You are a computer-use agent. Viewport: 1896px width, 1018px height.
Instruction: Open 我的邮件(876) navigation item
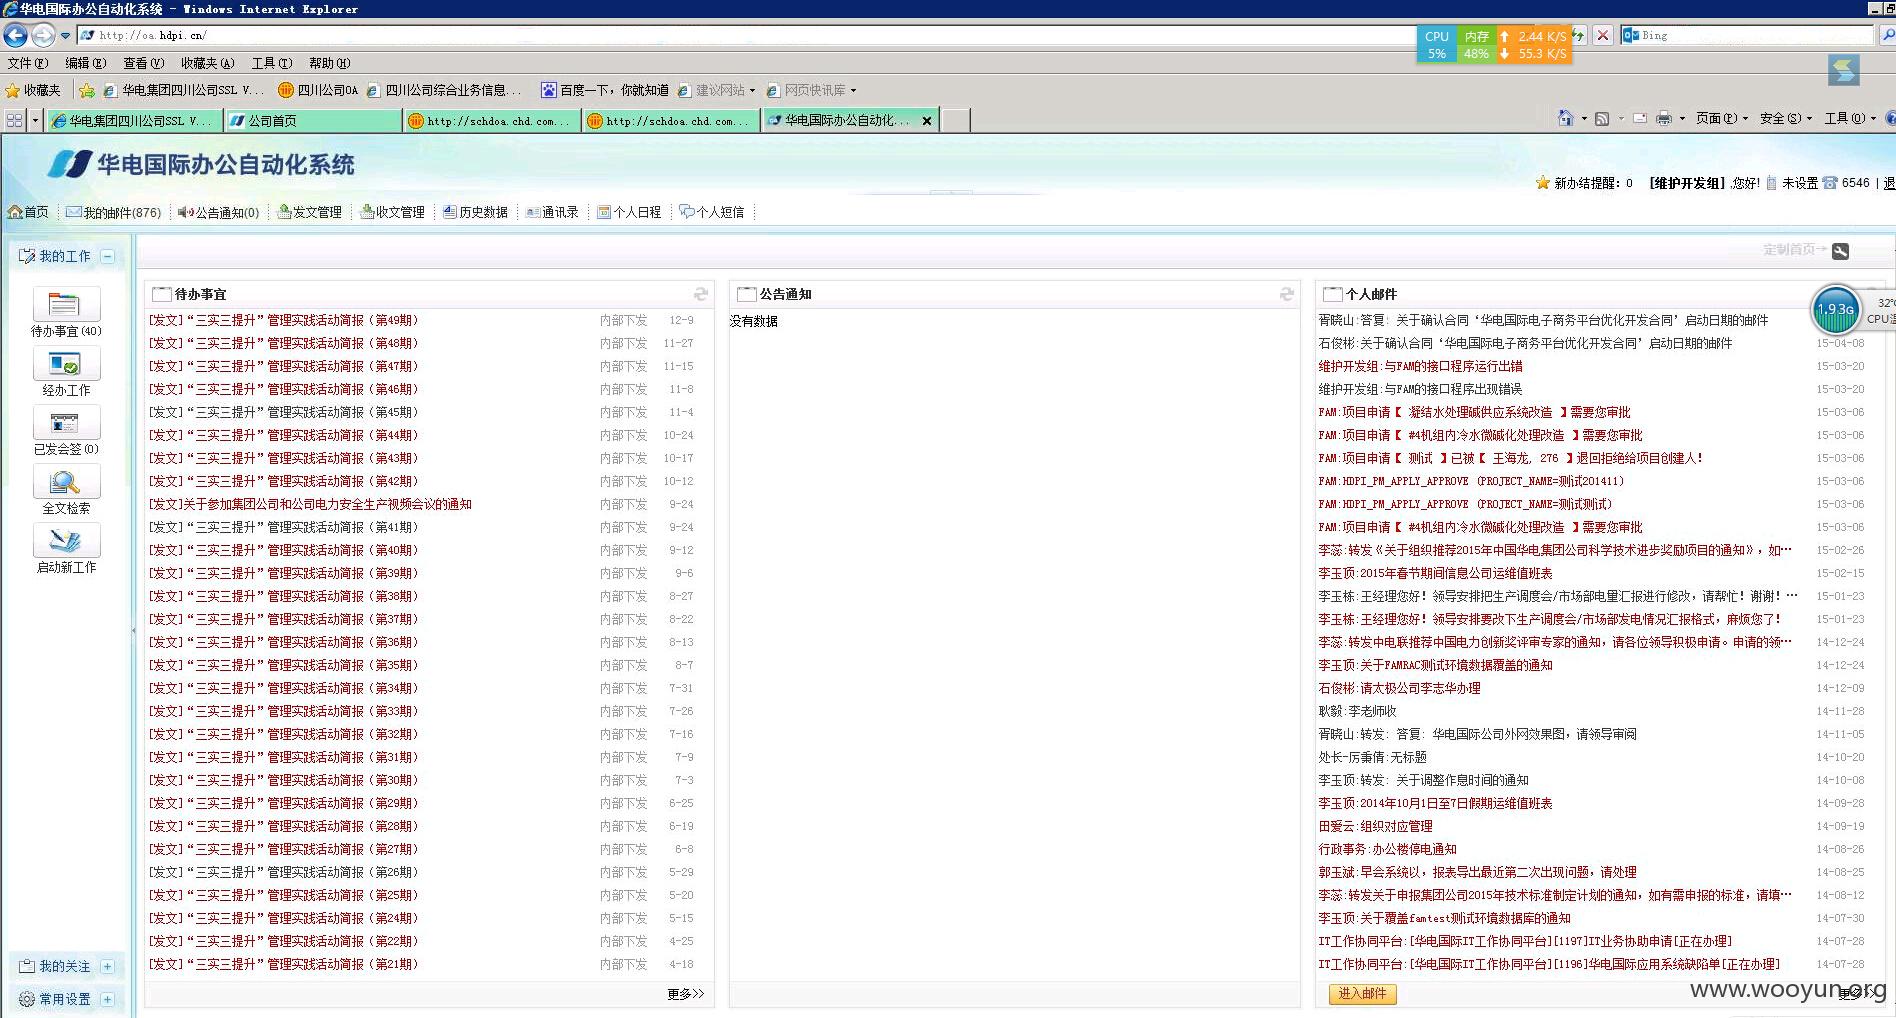click(x=113, y=212)
